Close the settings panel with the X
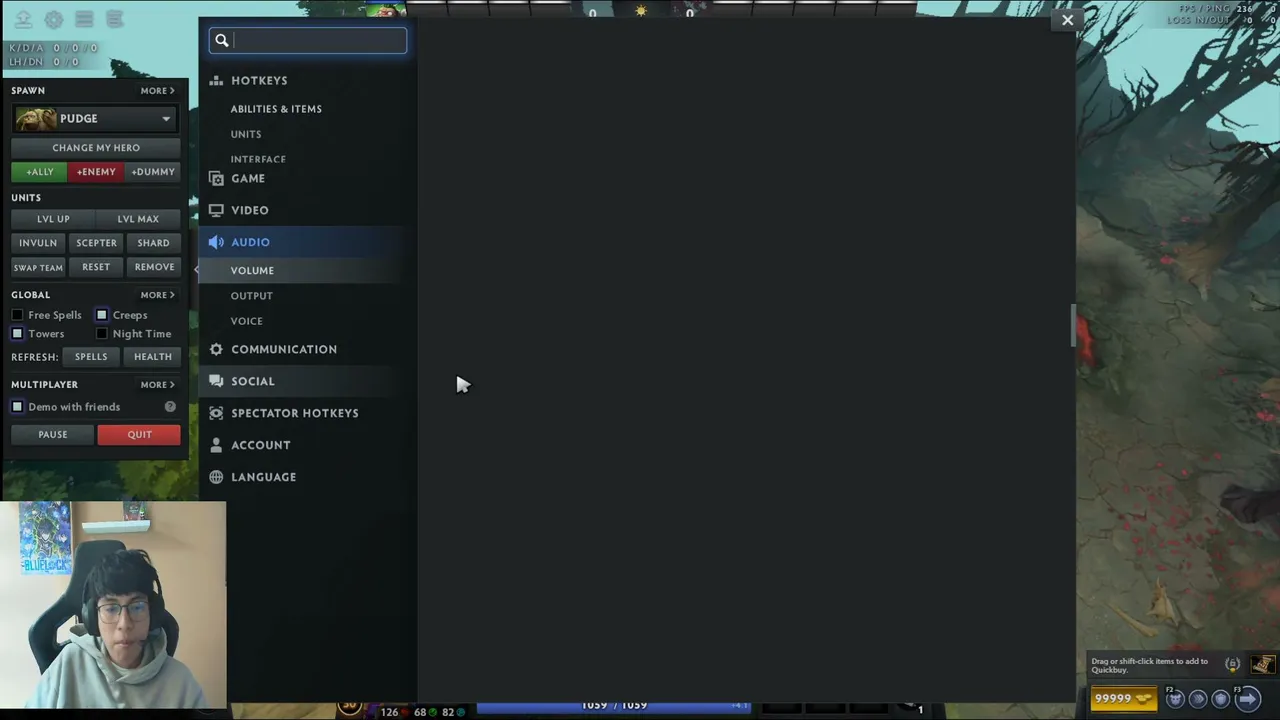The width and height of the screenshot is (1280, 720). point(1067,20)
